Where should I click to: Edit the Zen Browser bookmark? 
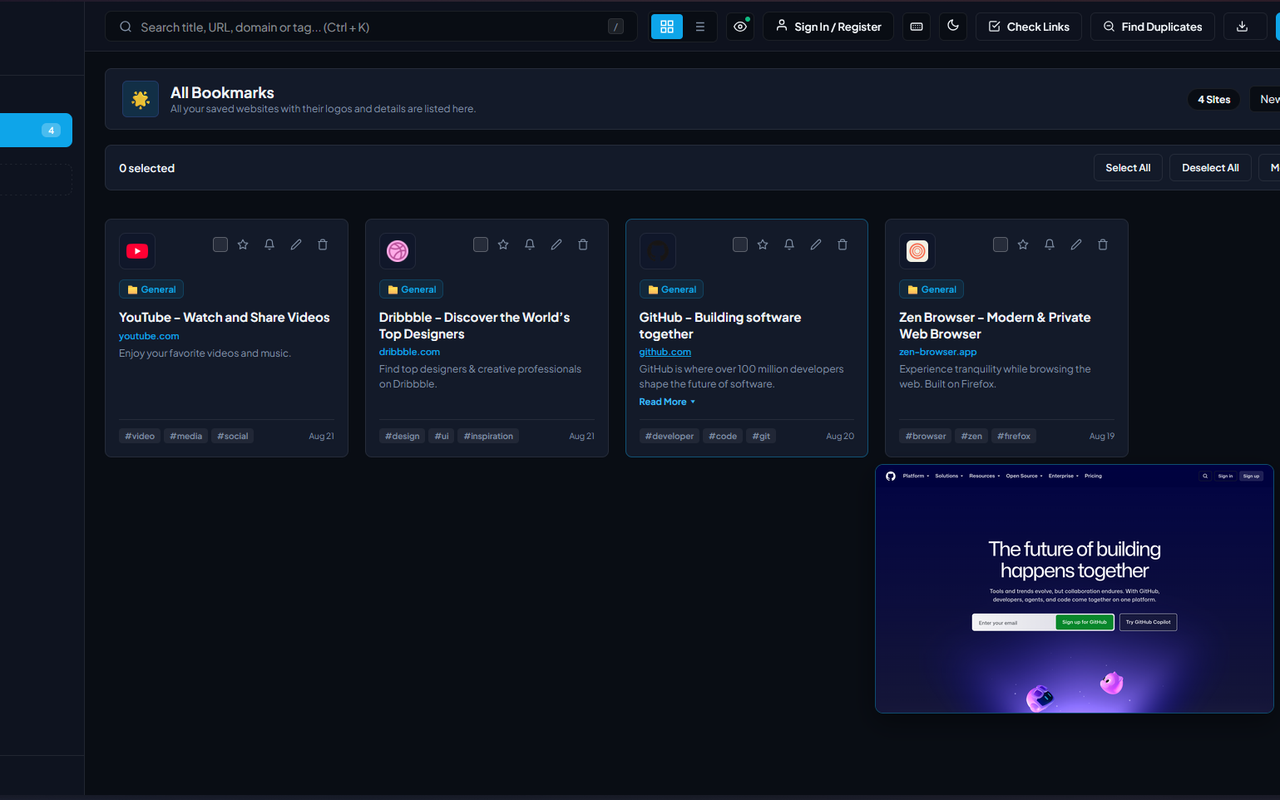[x=1076, y=244]
